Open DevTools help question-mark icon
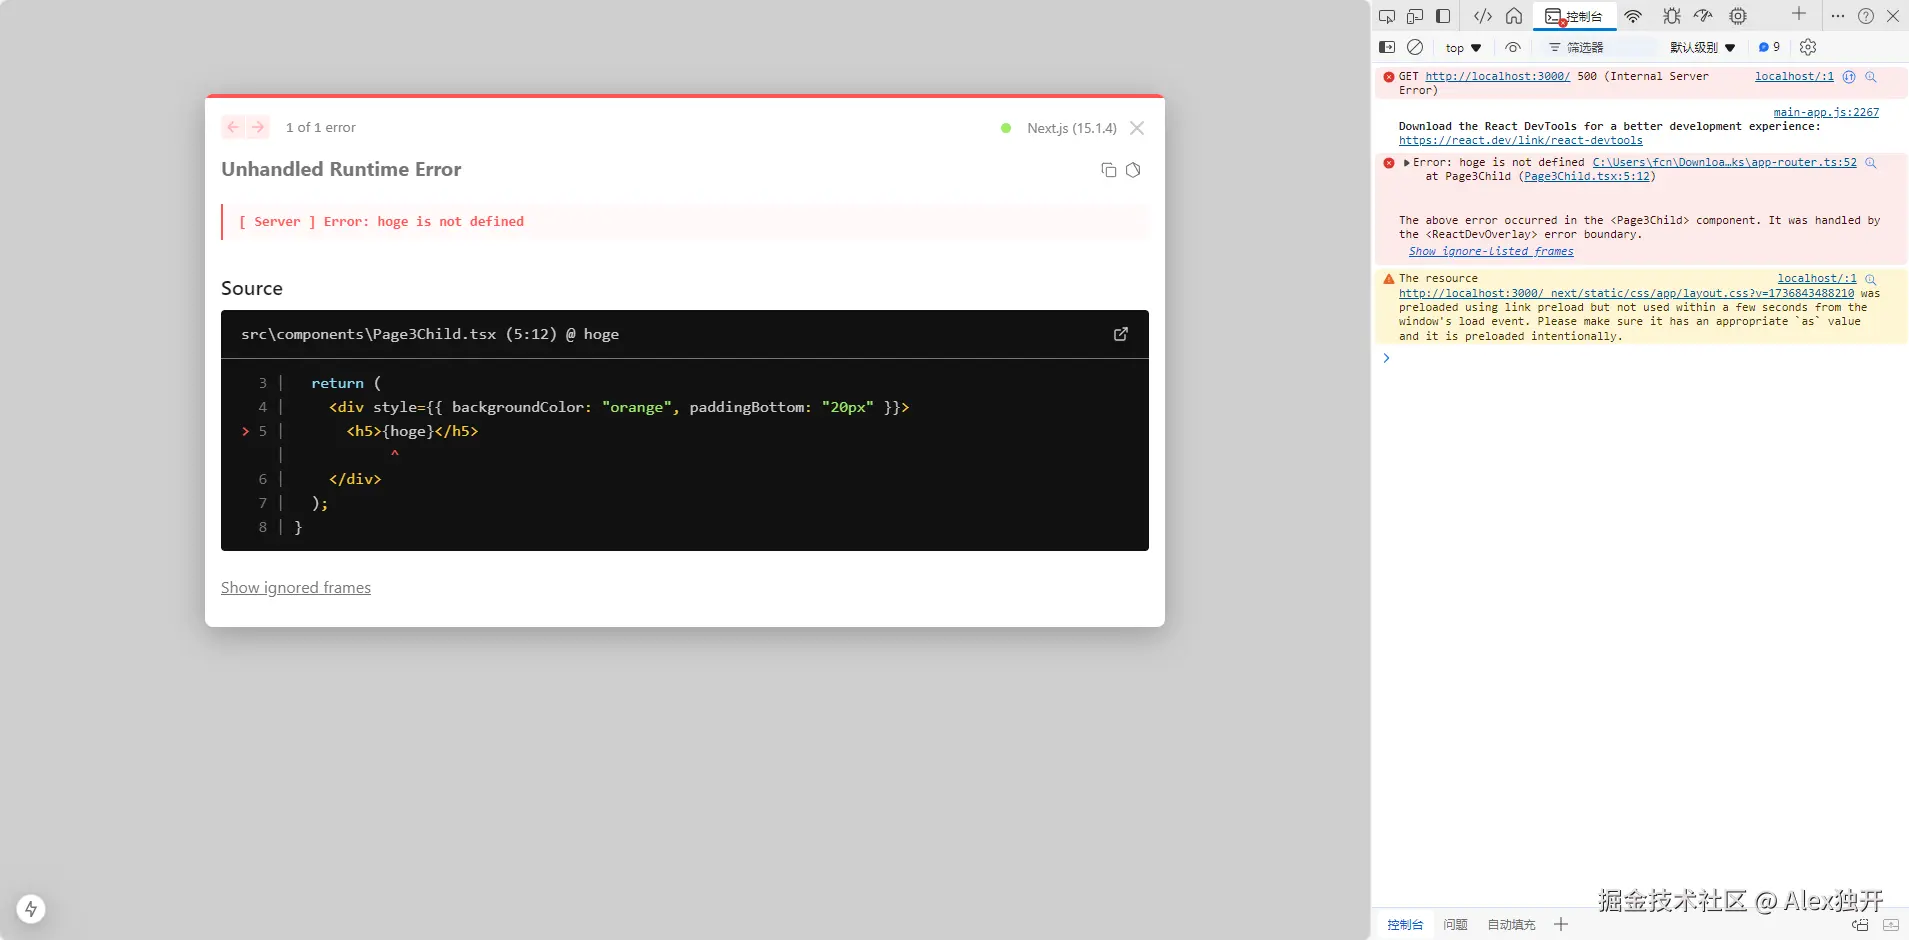Screen dimensions: 1909x940 click(x=1866, y=16)
